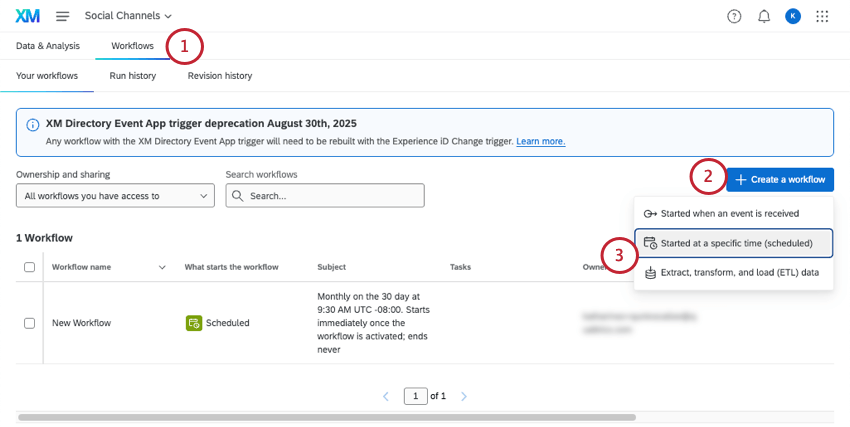Expand the Workflow name column sort chevron
This screenshot has height=427, width=850.
(162, 267)
